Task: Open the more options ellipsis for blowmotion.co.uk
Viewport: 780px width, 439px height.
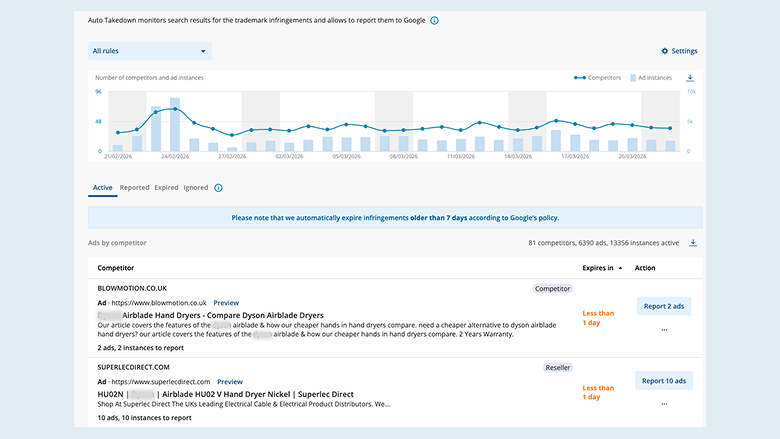Action: coord(664,330)
